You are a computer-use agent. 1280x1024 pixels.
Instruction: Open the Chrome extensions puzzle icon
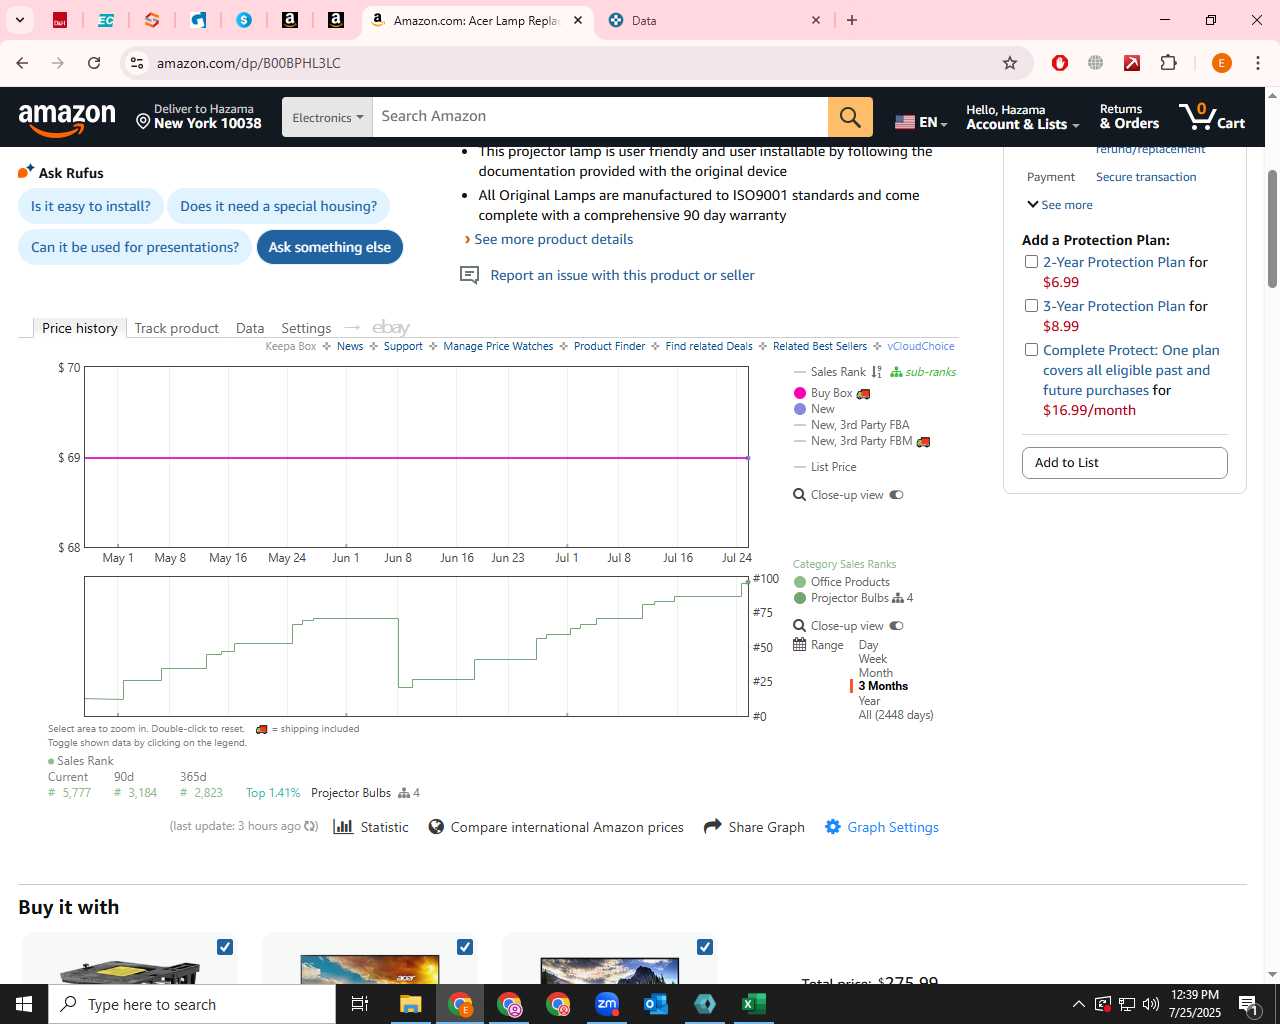[x=1169, y=63]
